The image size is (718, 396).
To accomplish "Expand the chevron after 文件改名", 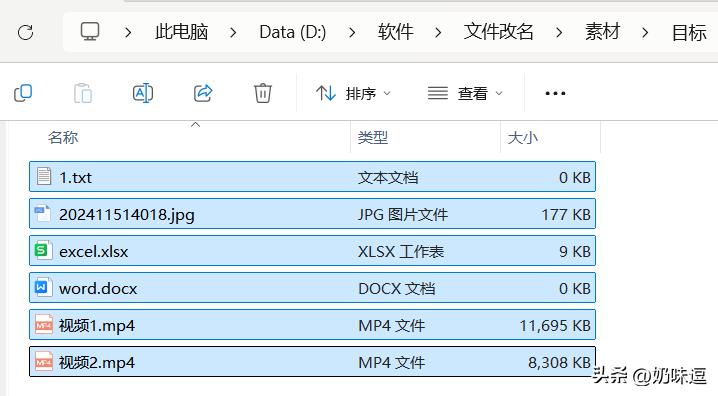I will [559, 33].
